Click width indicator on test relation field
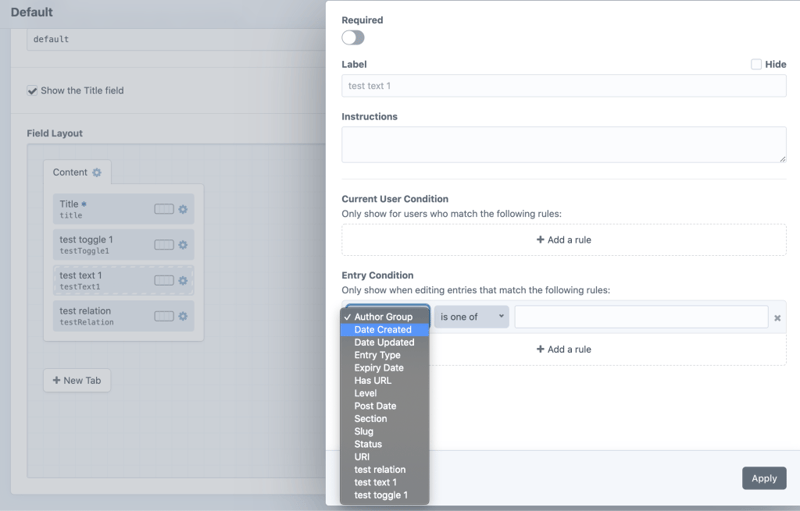The height and width of the screenshot is (511, 800). coord(164,317)
